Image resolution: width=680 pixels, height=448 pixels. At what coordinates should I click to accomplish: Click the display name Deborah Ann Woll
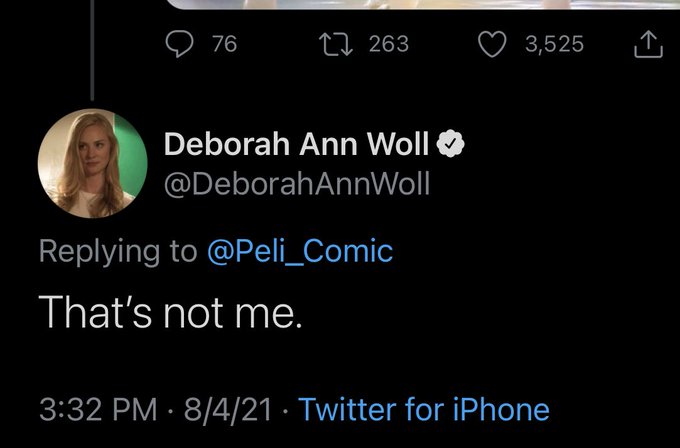[x=297, y=145]
